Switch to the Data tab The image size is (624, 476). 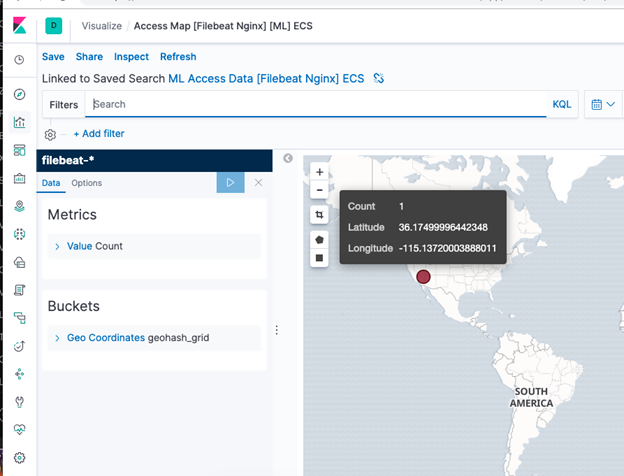pos(51,183)
